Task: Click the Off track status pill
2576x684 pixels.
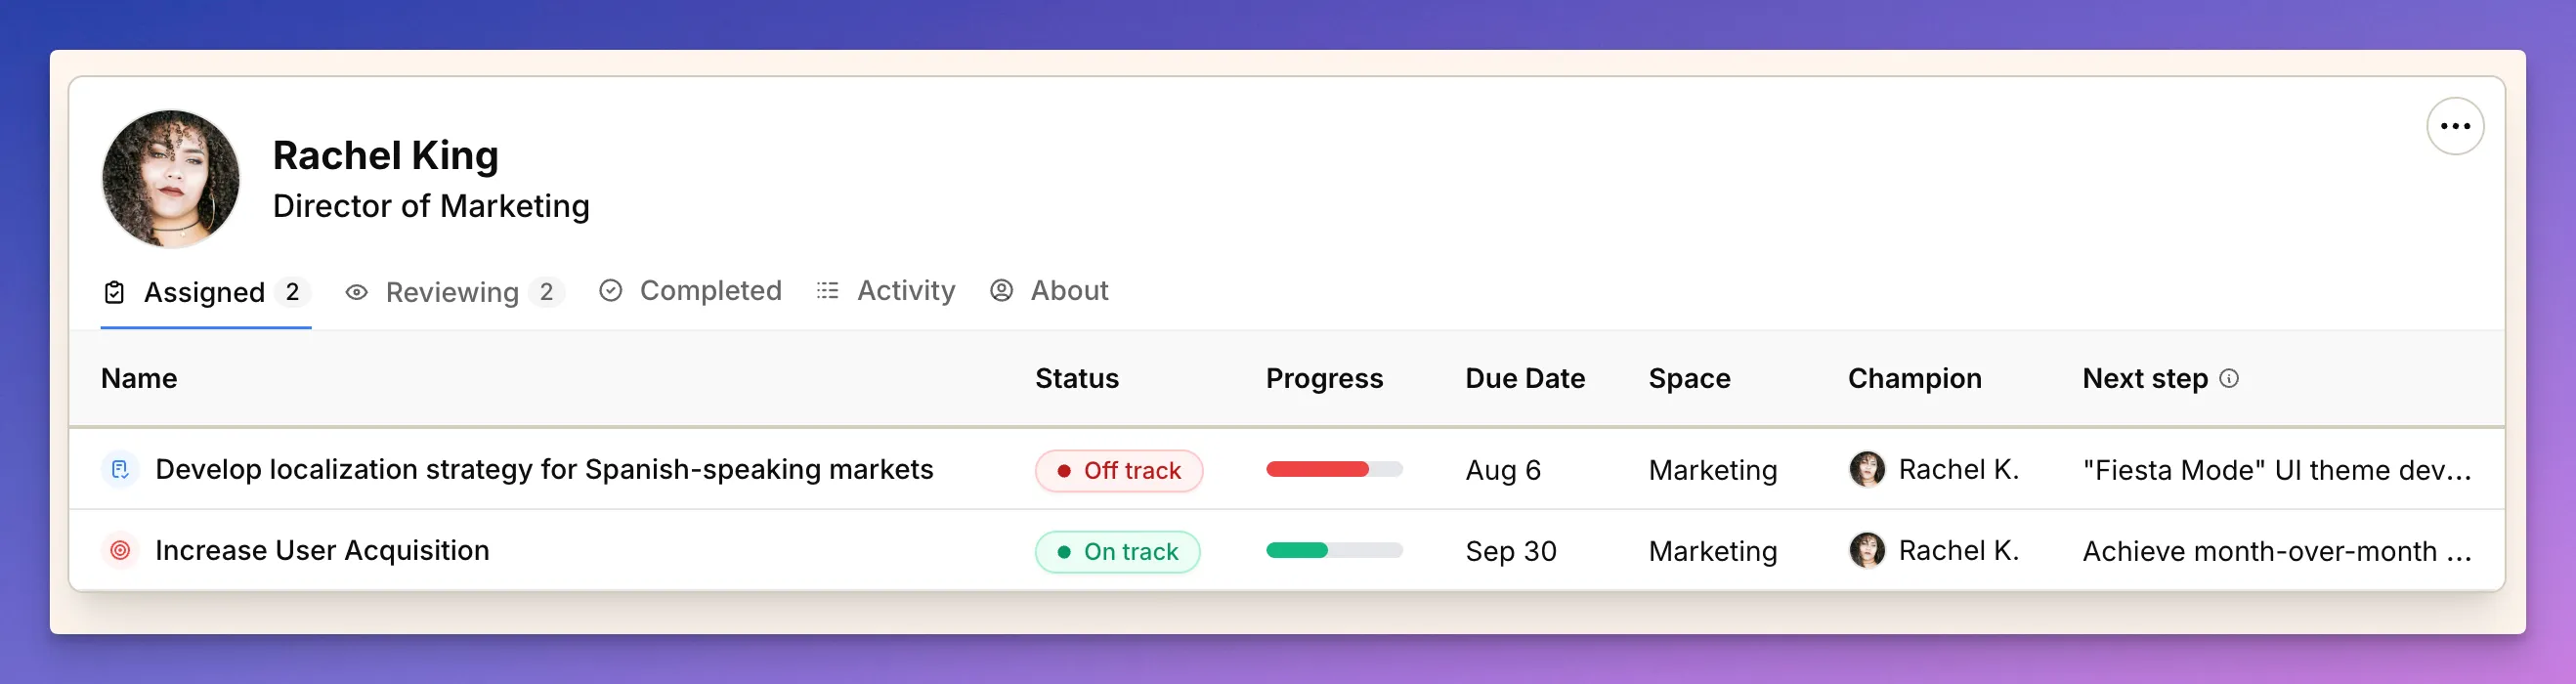Action: pyautogui.click(x=1119, y=469)
